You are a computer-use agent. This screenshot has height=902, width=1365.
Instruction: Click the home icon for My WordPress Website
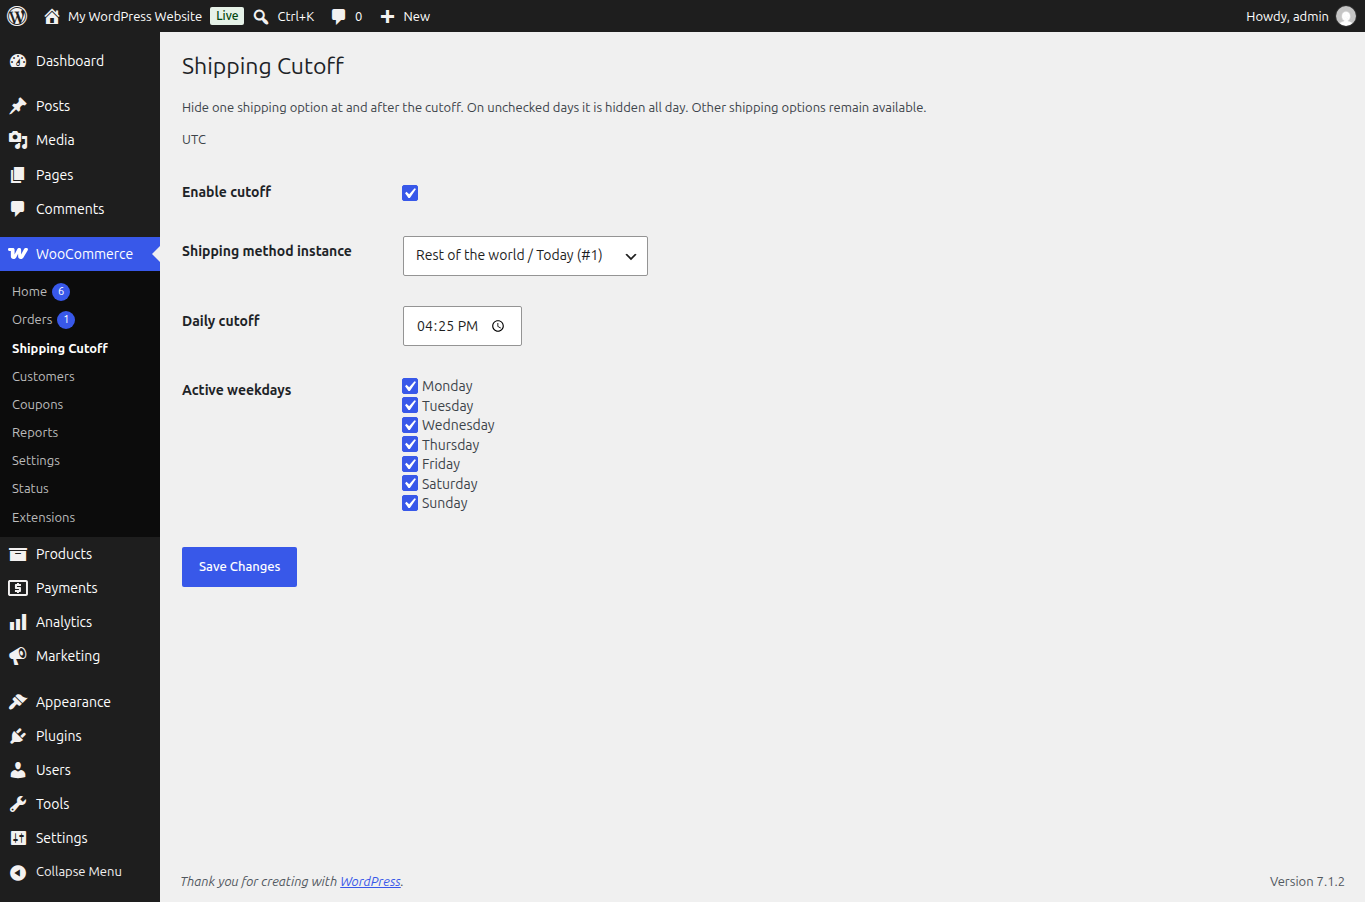point(52,16)
